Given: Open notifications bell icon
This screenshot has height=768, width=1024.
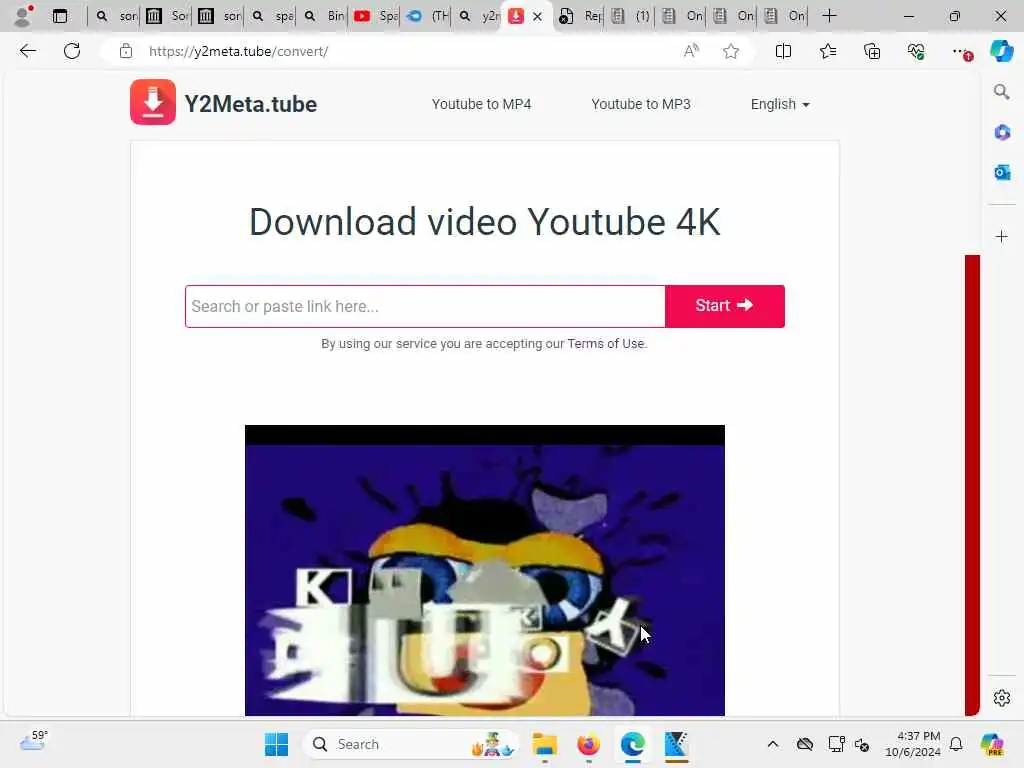Looking at the screenshot, I should point(956,744).
